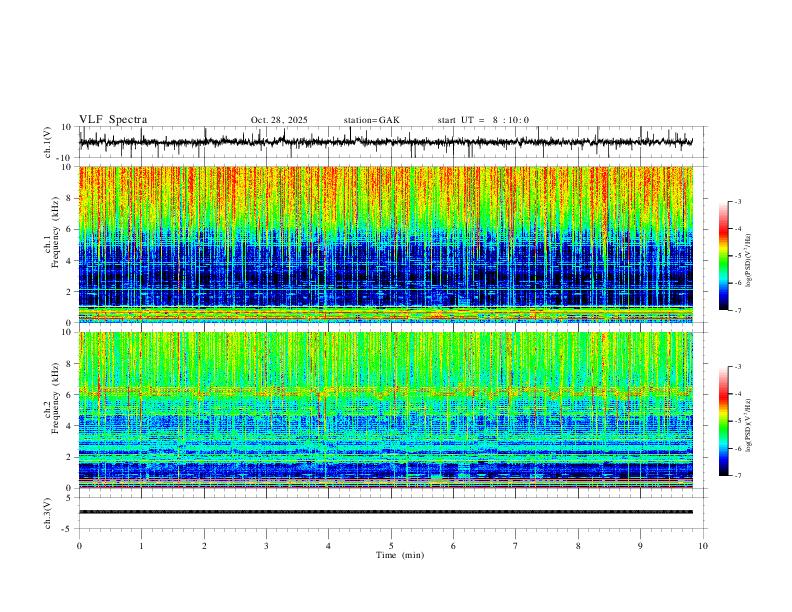Click the time axis tick label "0"
The height and width of the screenshot is (612, 792).
[79, 546]
